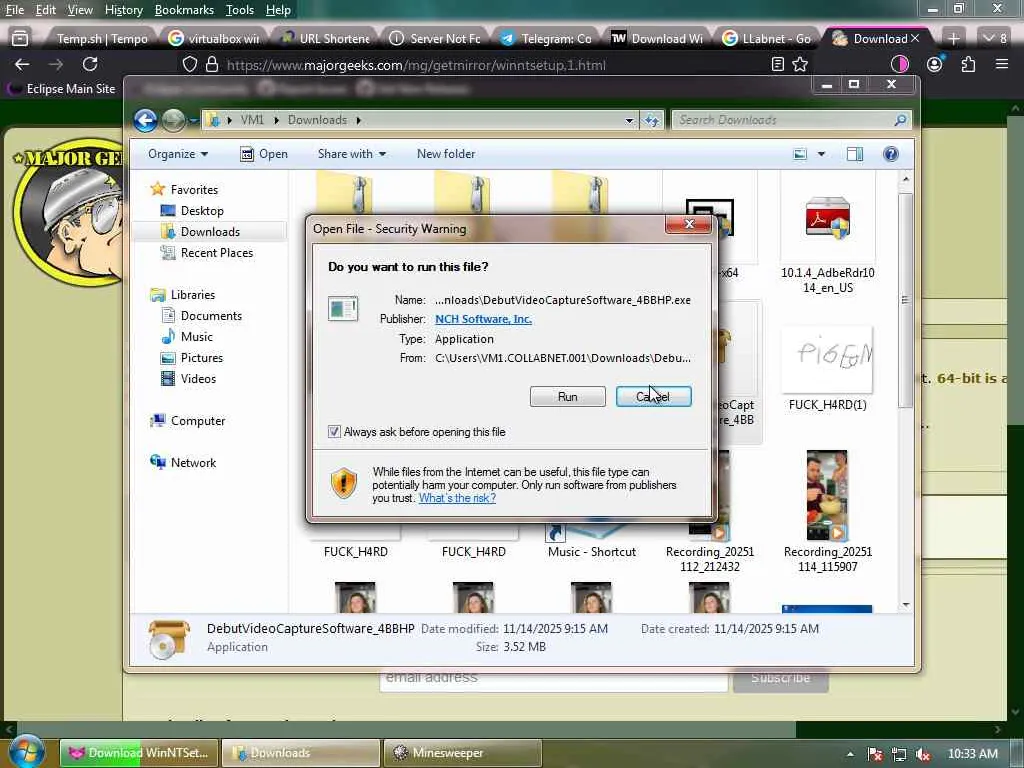The width and height of the screenshot is (1024, 768).
Task: Select Desktop under Favorites
Action: 202,211
